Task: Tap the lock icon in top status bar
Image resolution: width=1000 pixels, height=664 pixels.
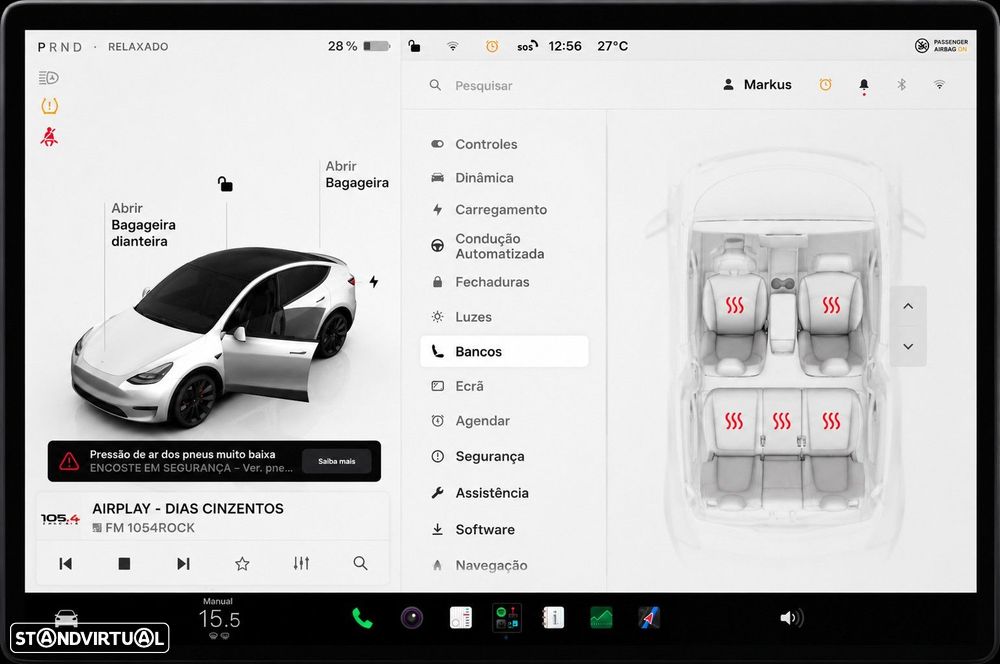Action: point(414,46)
